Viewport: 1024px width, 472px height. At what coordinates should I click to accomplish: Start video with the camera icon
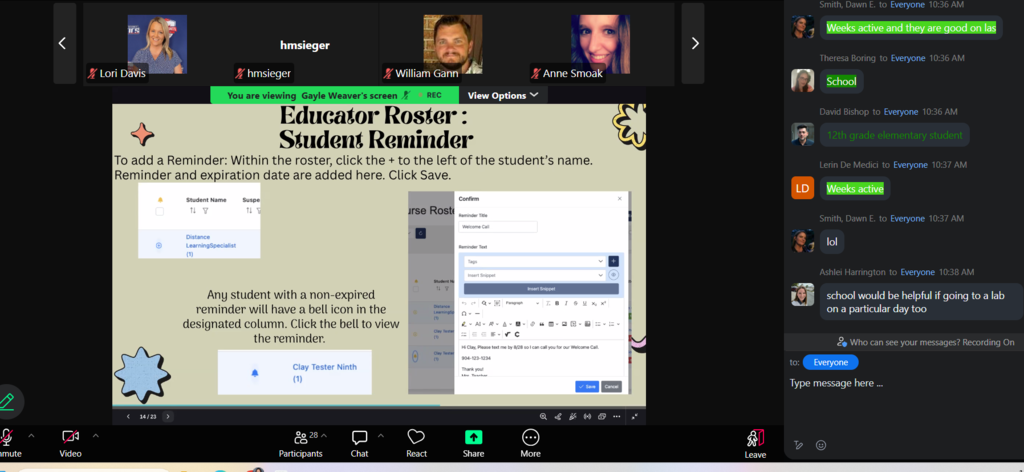click(71, 438)
